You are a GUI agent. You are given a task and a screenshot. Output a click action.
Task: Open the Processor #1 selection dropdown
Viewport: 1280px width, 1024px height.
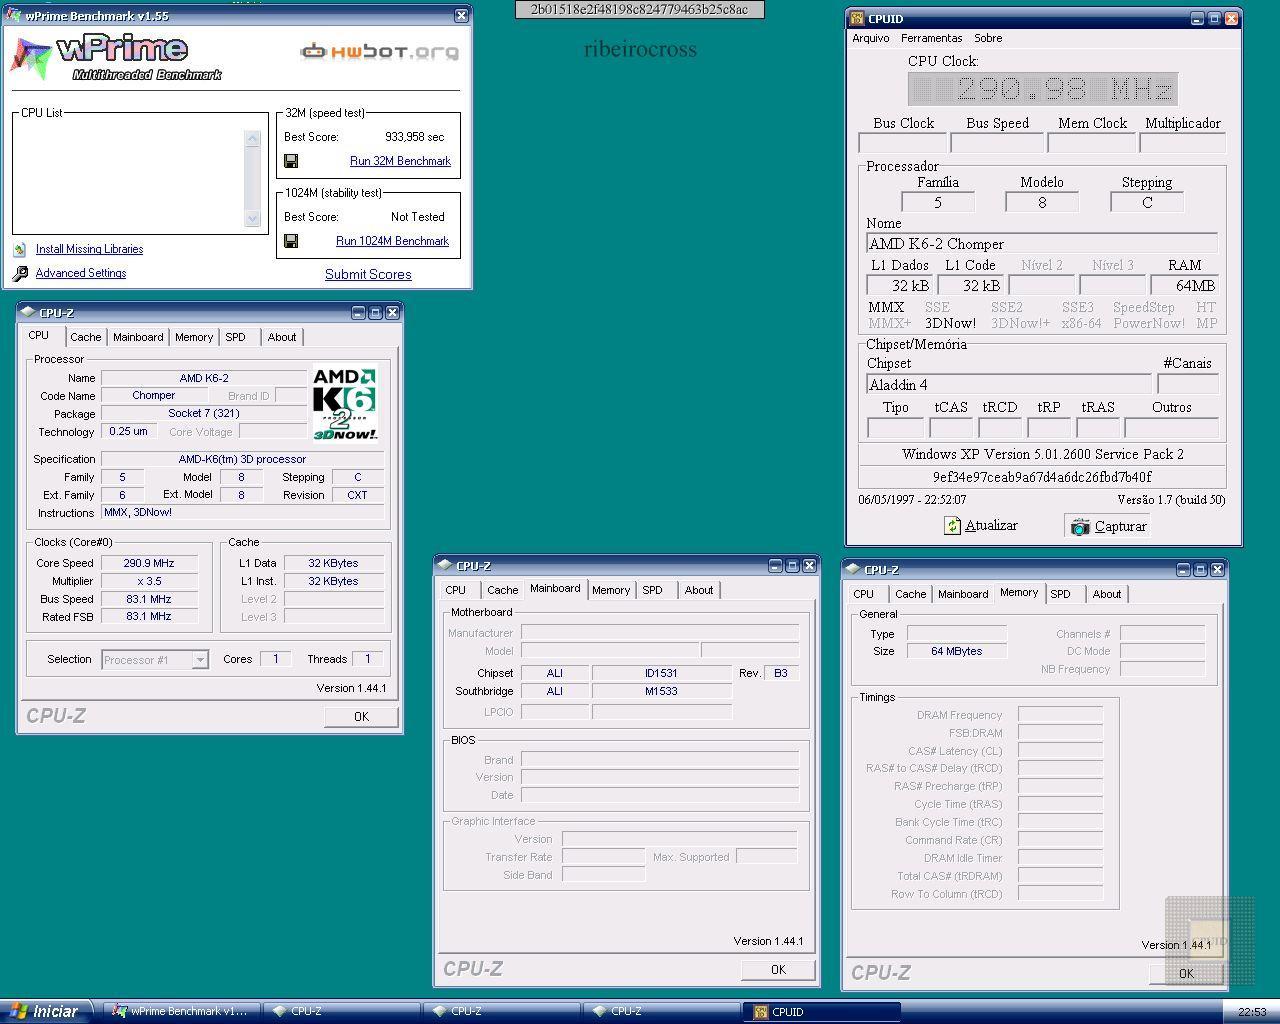pyautogui.click(x=200, y=660)
